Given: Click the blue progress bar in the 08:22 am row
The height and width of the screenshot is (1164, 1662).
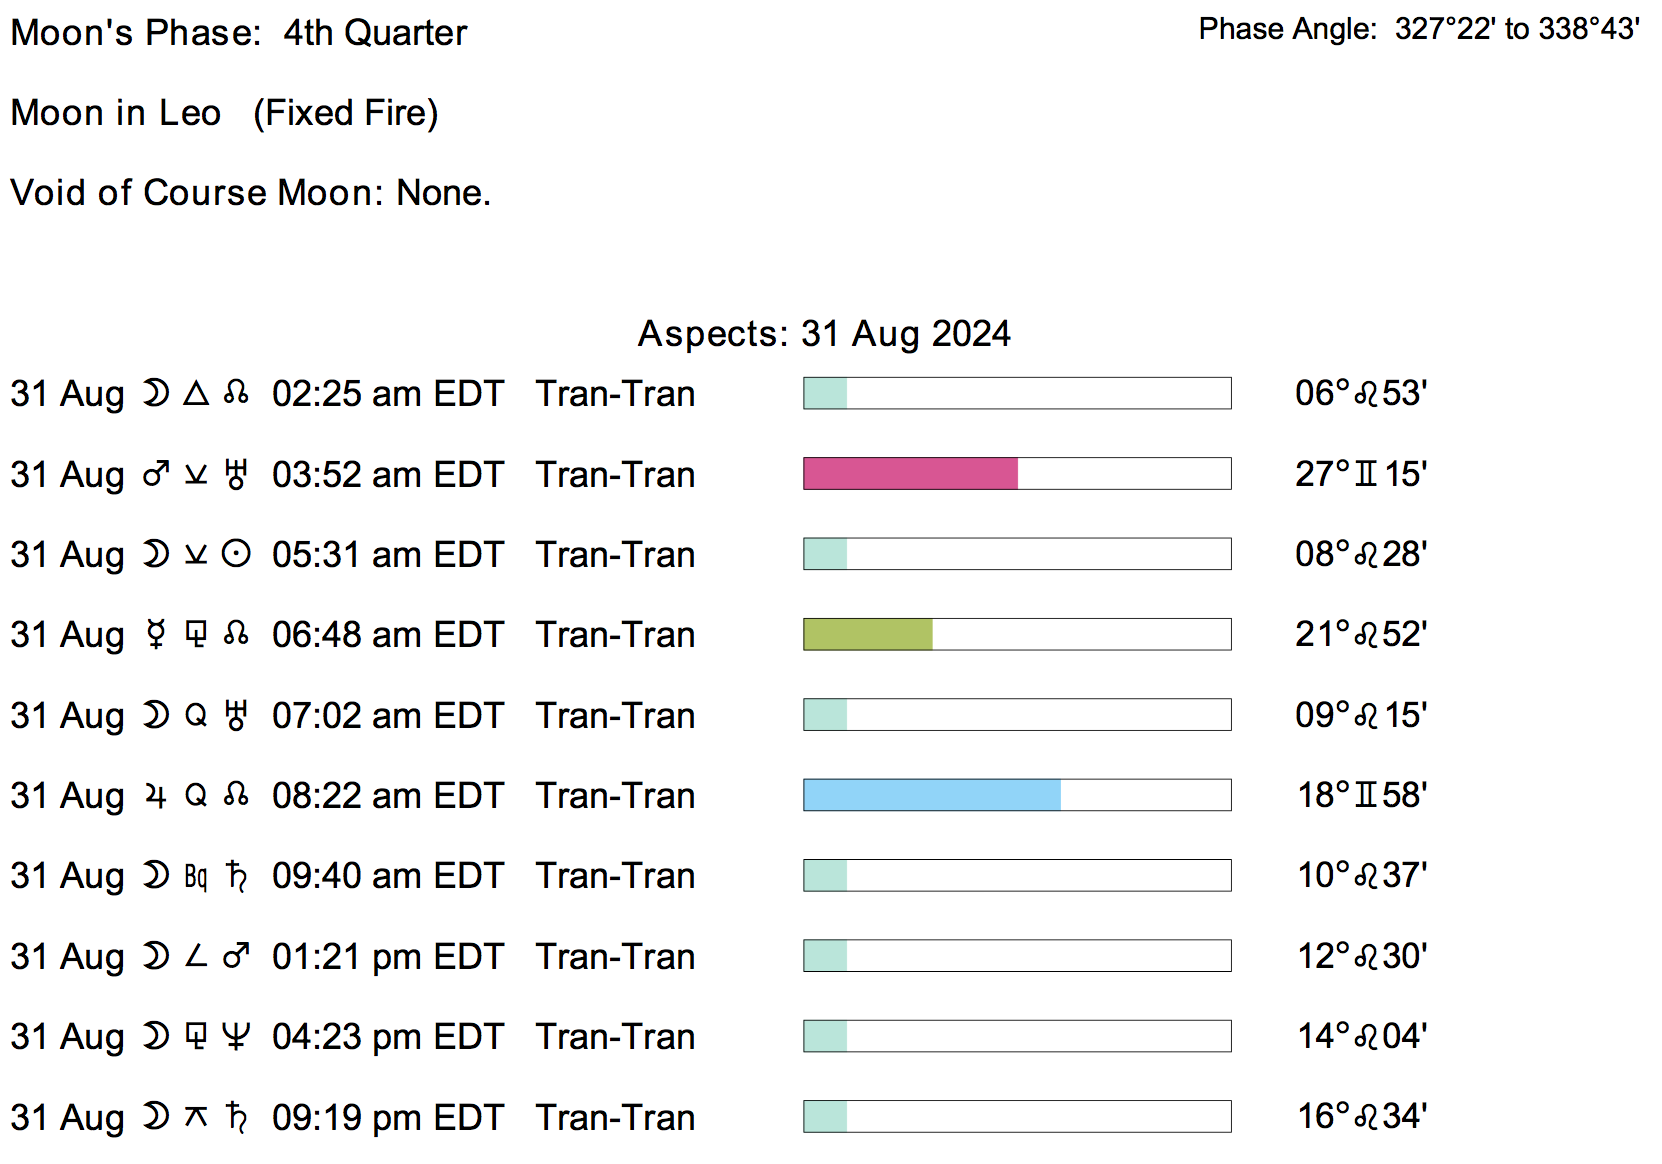Looking at the screenshot, I should point(932,795).
